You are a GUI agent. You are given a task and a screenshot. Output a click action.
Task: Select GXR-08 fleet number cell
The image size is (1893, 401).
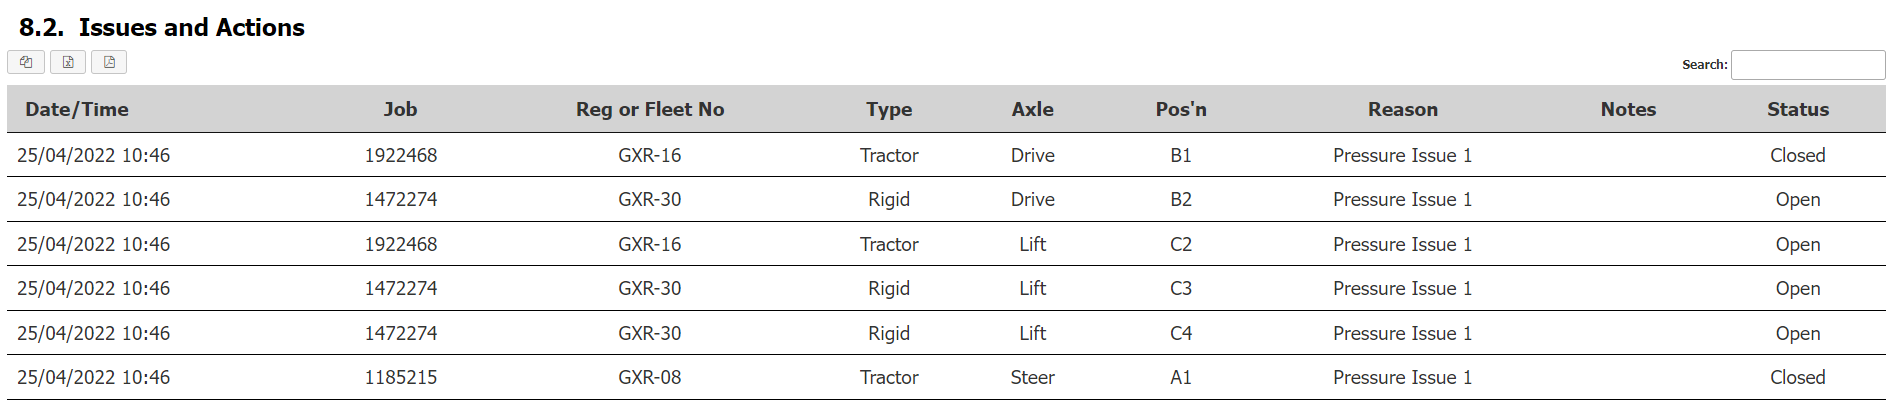650,377
